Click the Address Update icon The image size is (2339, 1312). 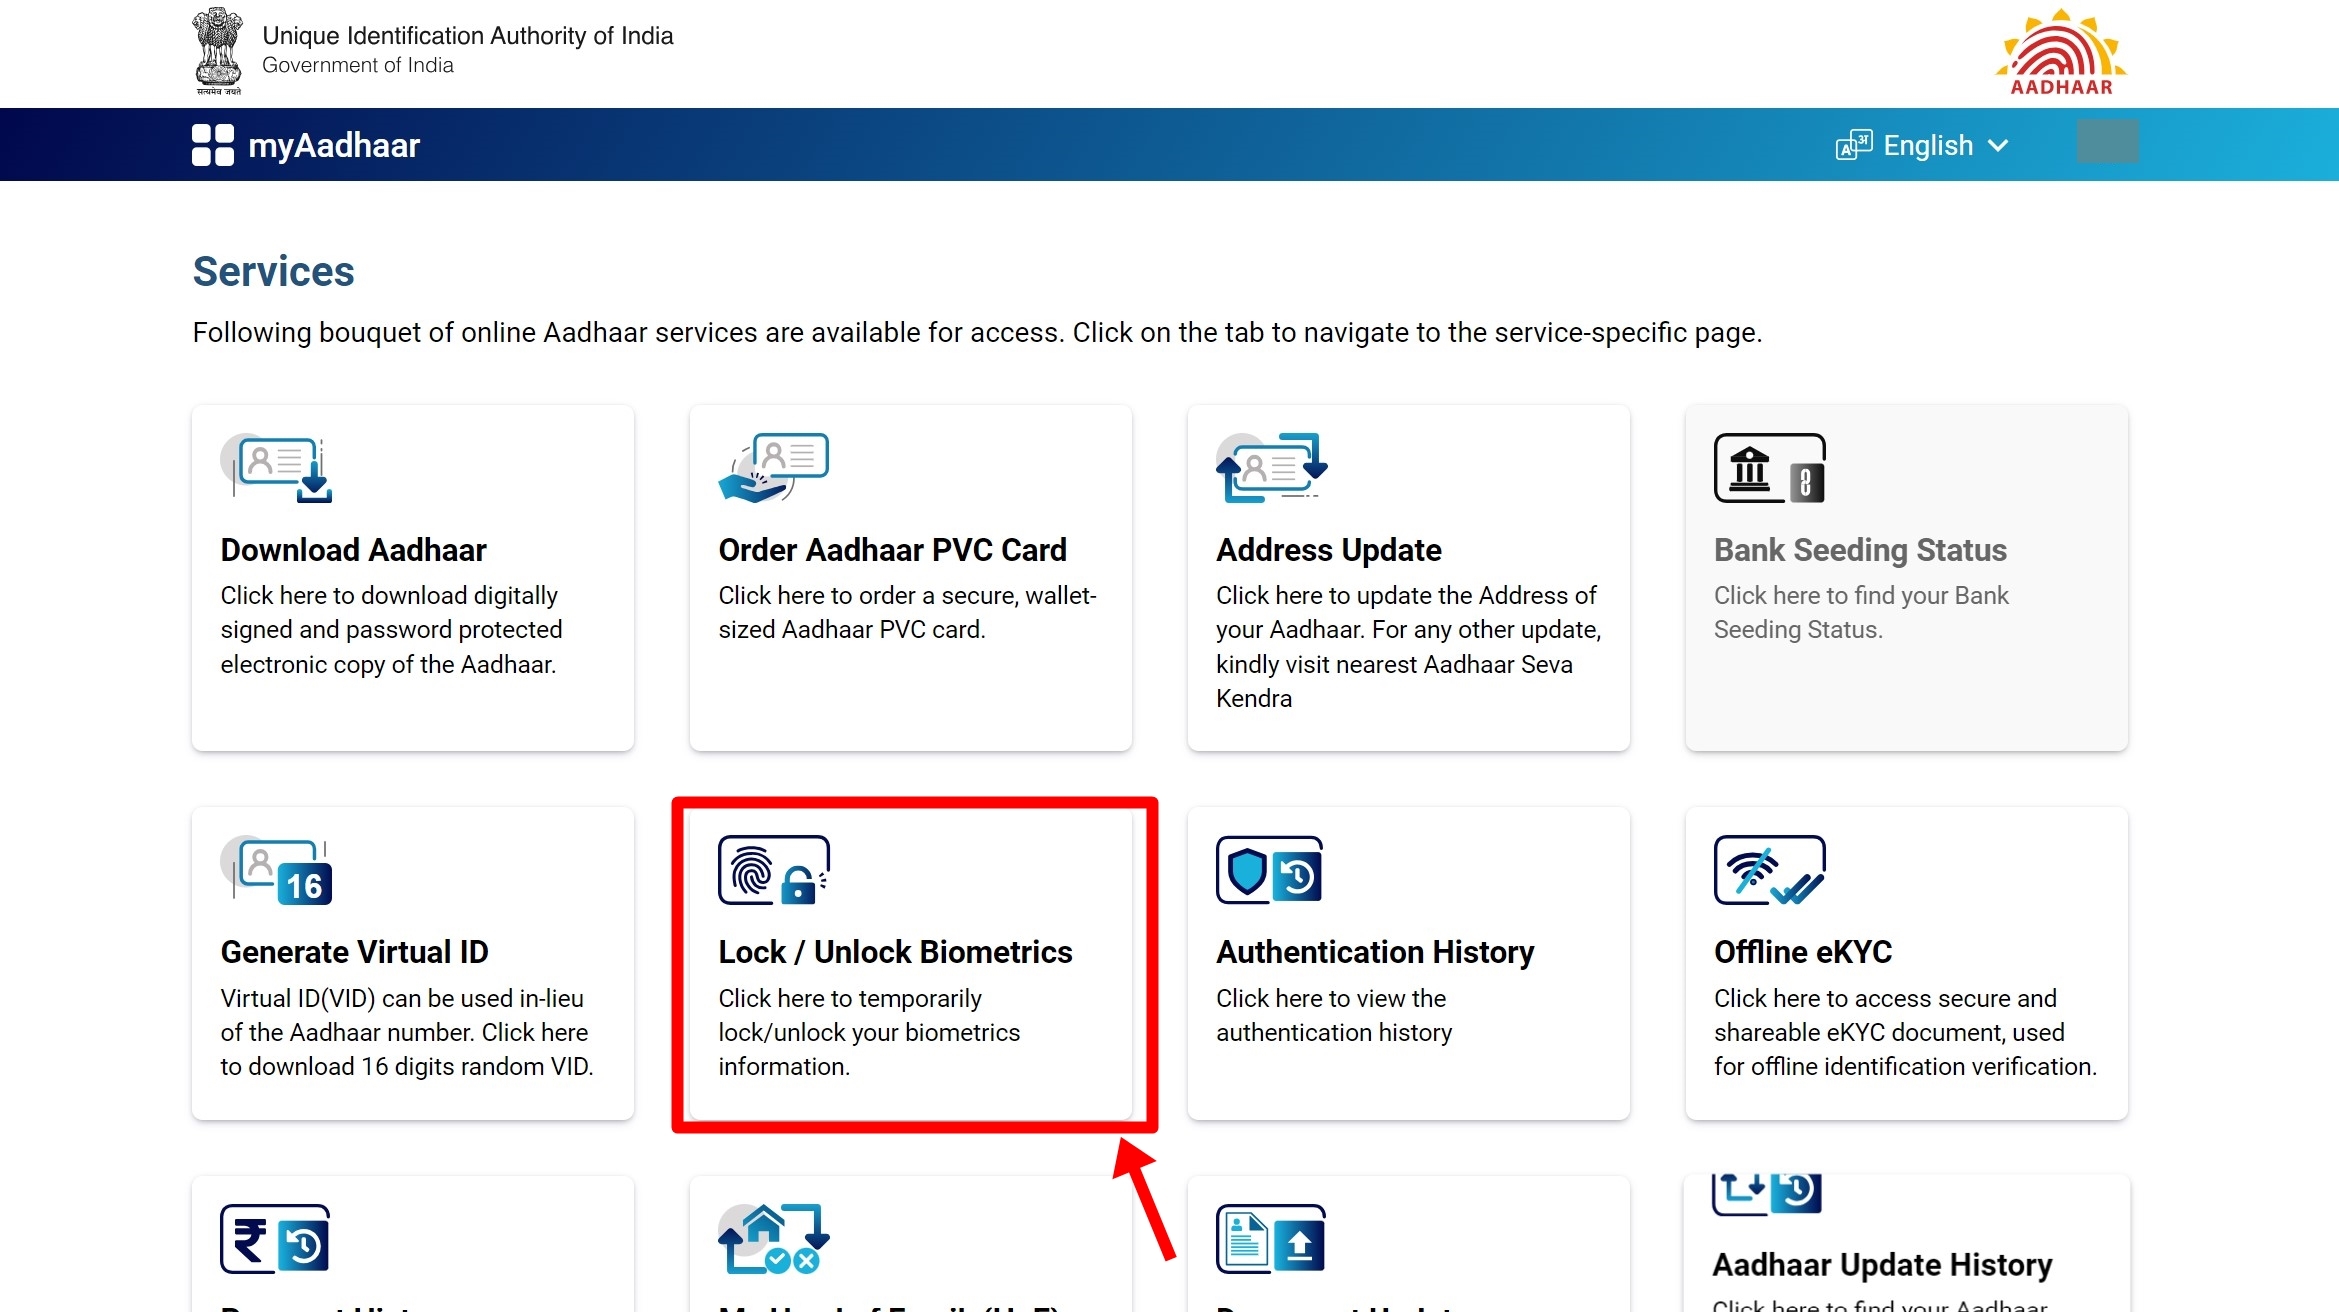click(x=1272, y=468)
